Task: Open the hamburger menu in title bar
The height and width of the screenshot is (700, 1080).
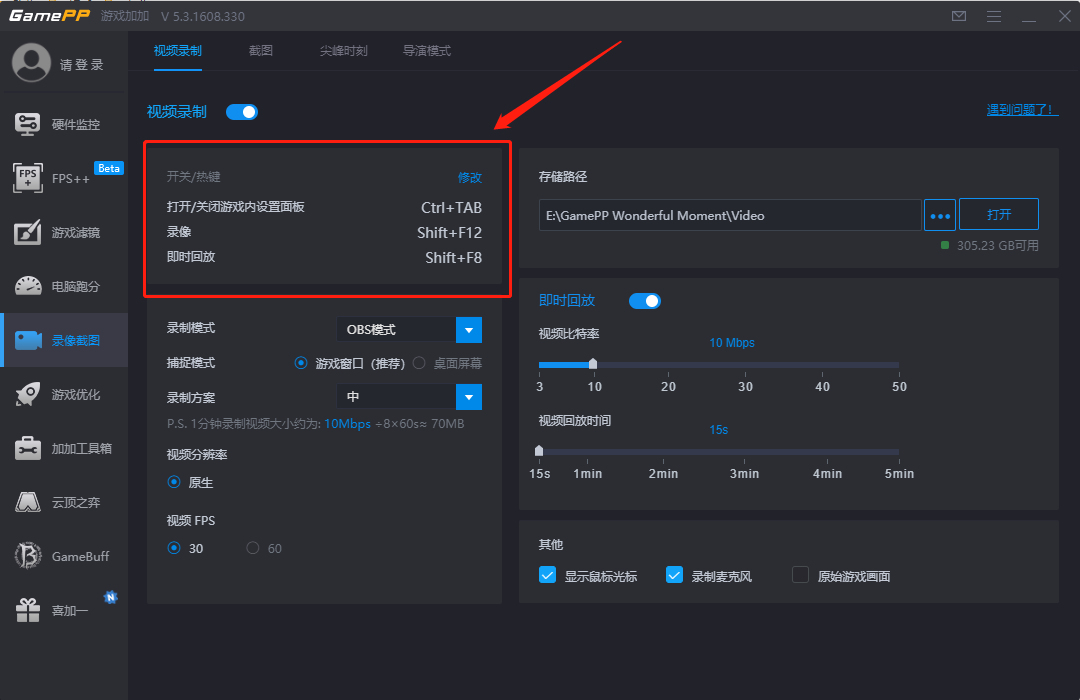Action: coord(994,16)
